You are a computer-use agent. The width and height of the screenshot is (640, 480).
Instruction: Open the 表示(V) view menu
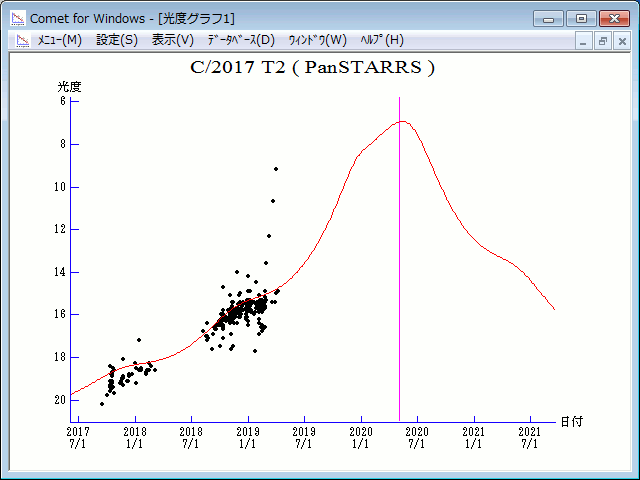[172, 40]
